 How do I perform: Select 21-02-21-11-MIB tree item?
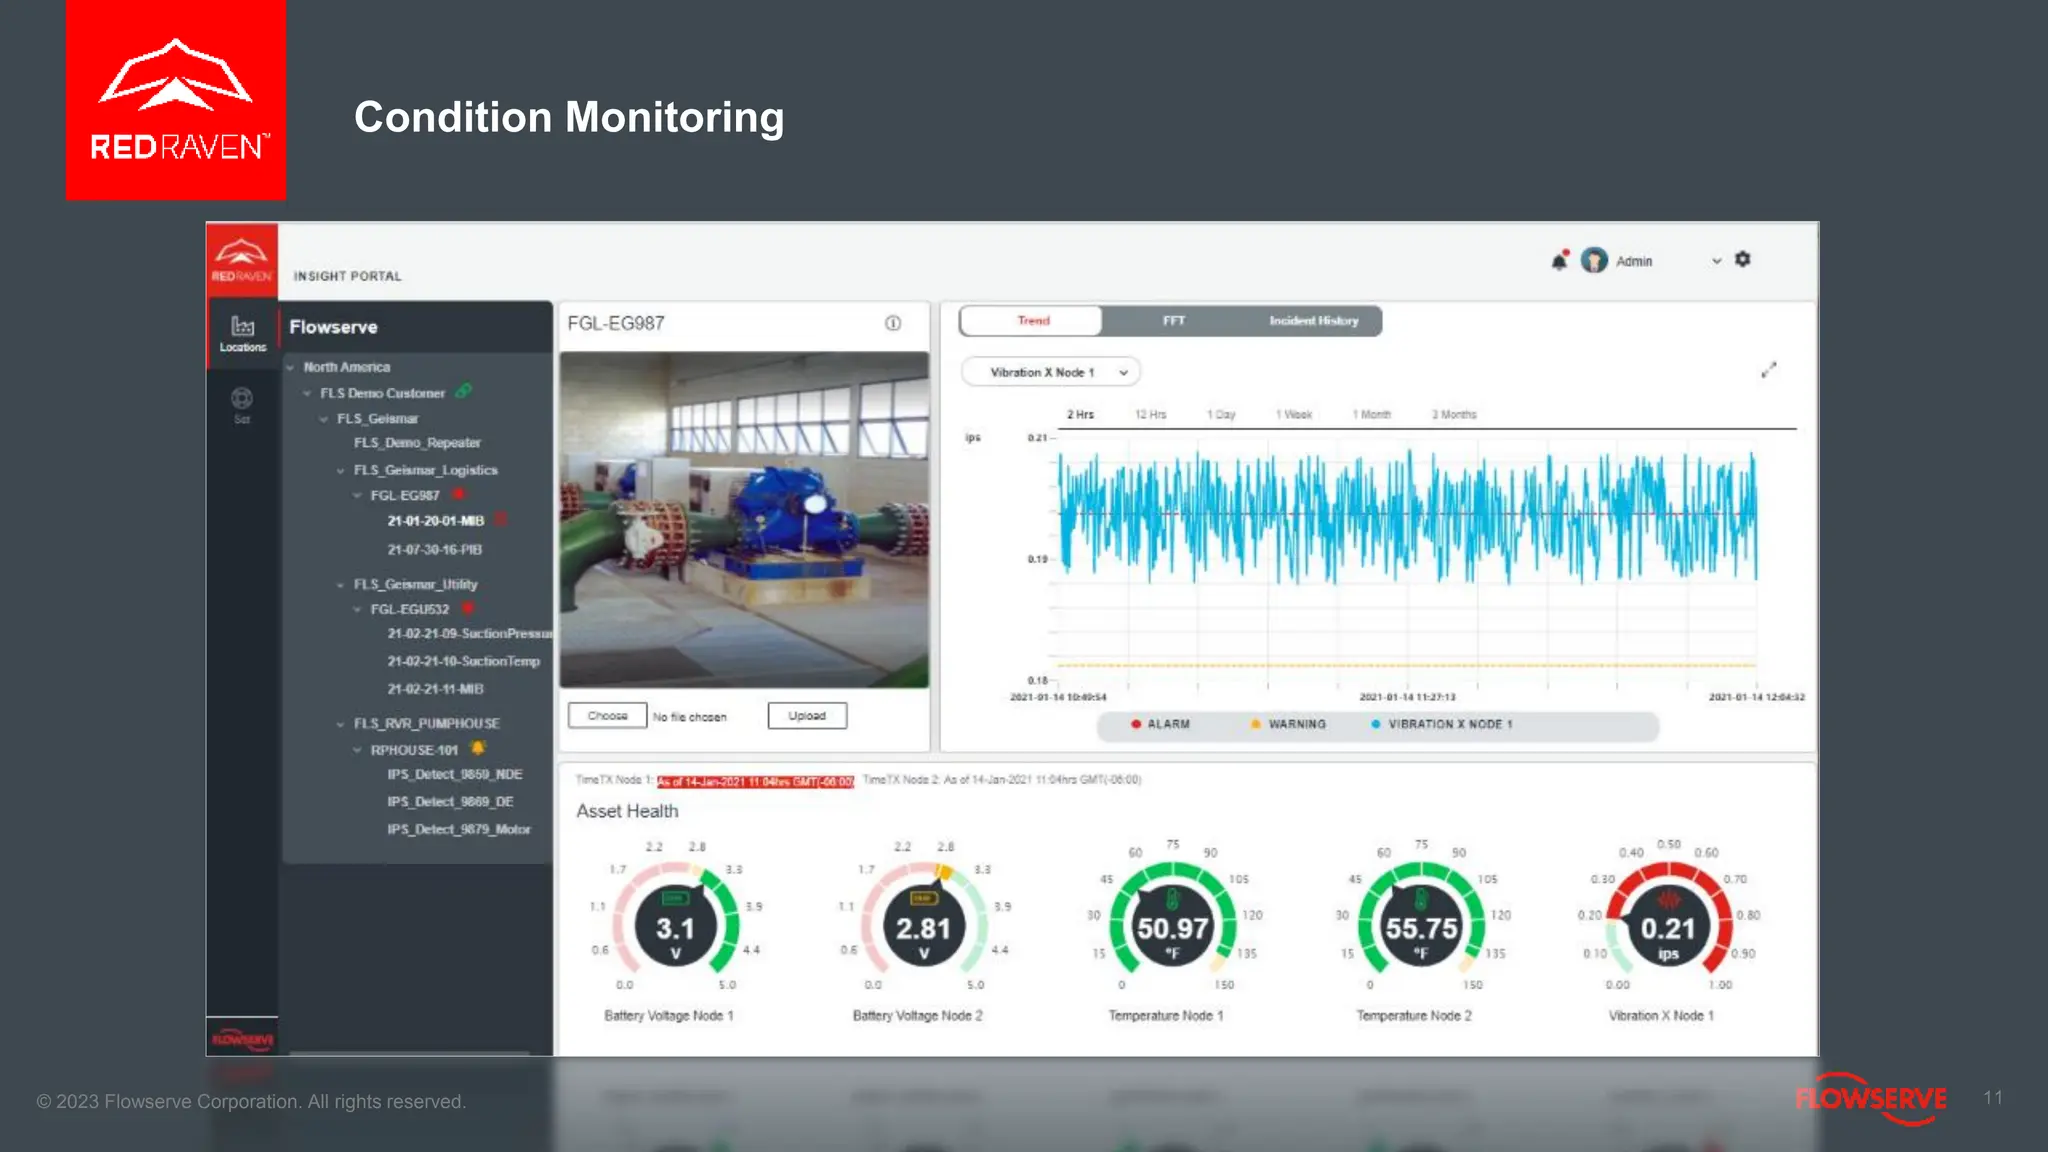(x=435, y=689)
